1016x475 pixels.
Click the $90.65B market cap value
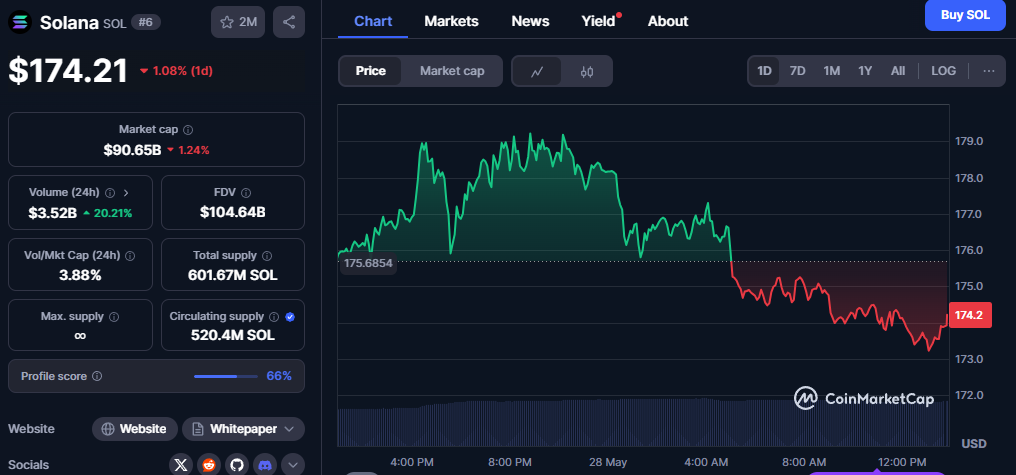(x=132, y=150)
